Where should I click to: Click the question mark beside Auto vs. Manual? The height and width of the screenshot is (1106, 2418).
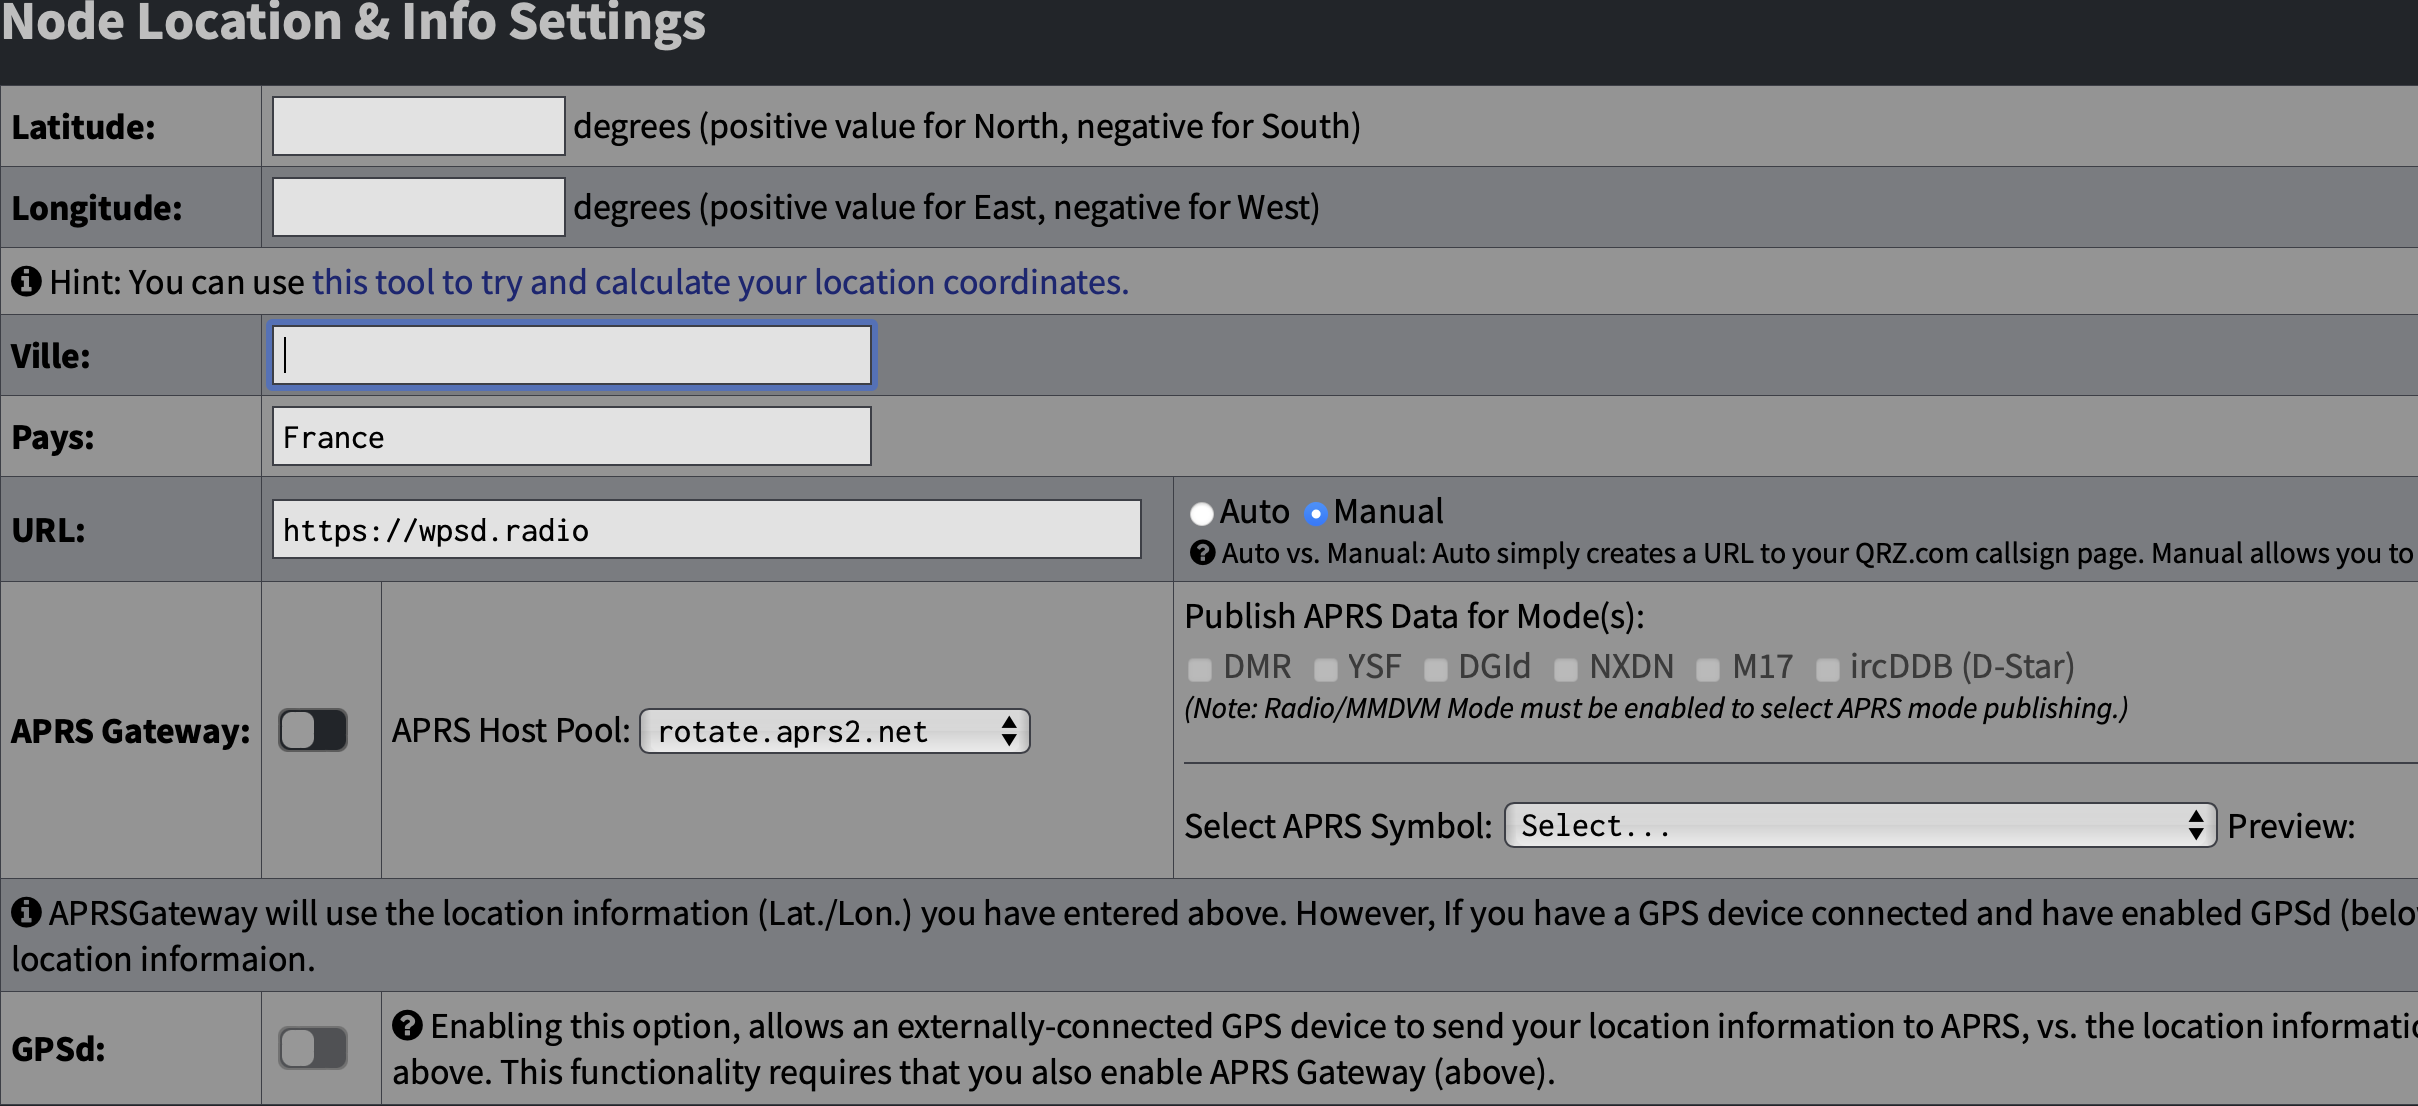tap(1201, 553)
